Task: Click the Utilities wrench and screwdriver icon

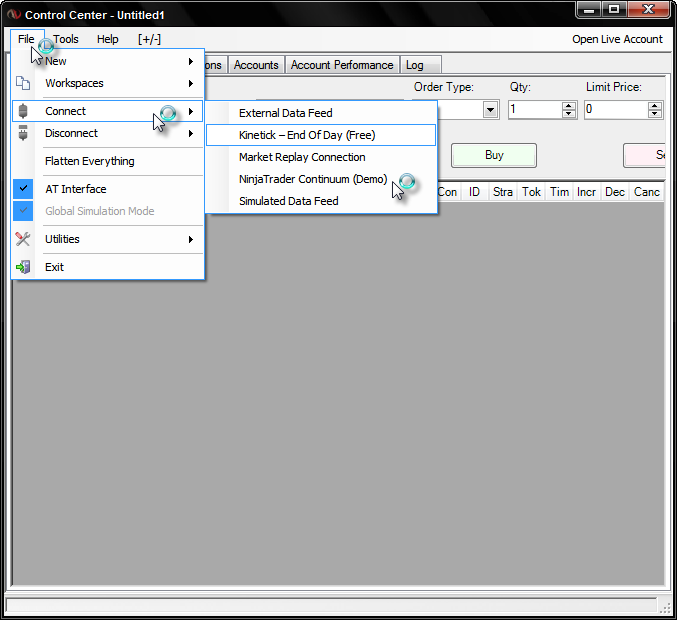Action: click(x=23, y=239)
